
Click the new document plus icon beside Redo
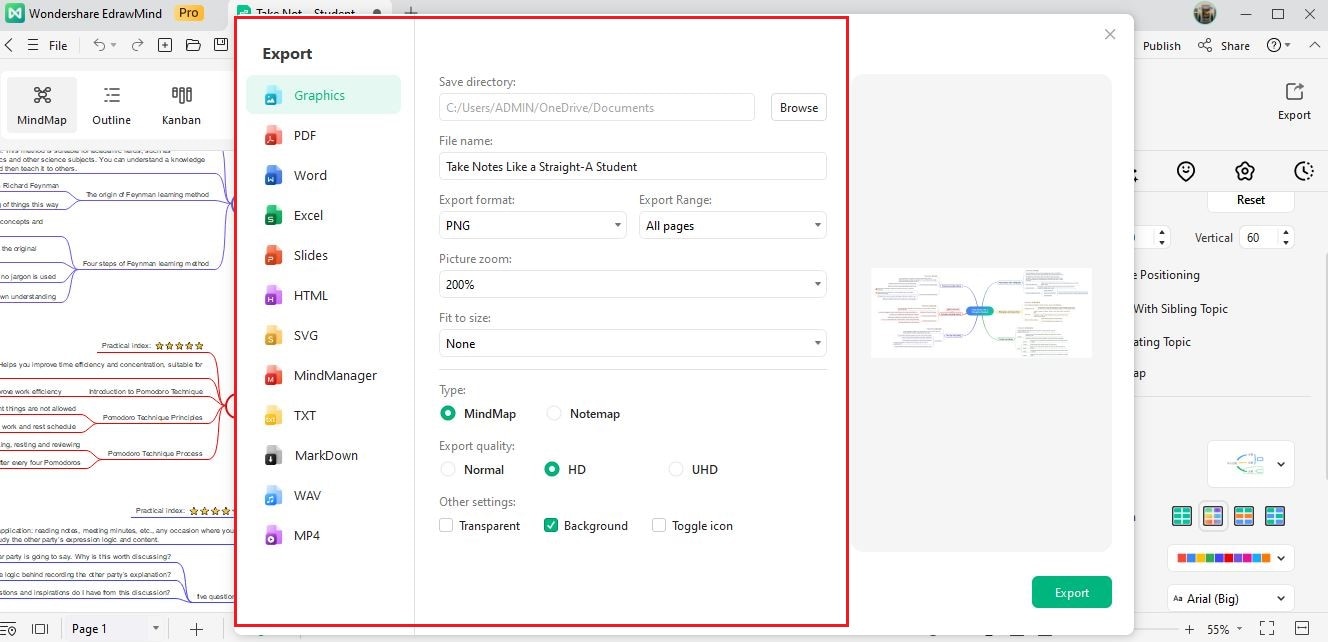tap(165, 45)
